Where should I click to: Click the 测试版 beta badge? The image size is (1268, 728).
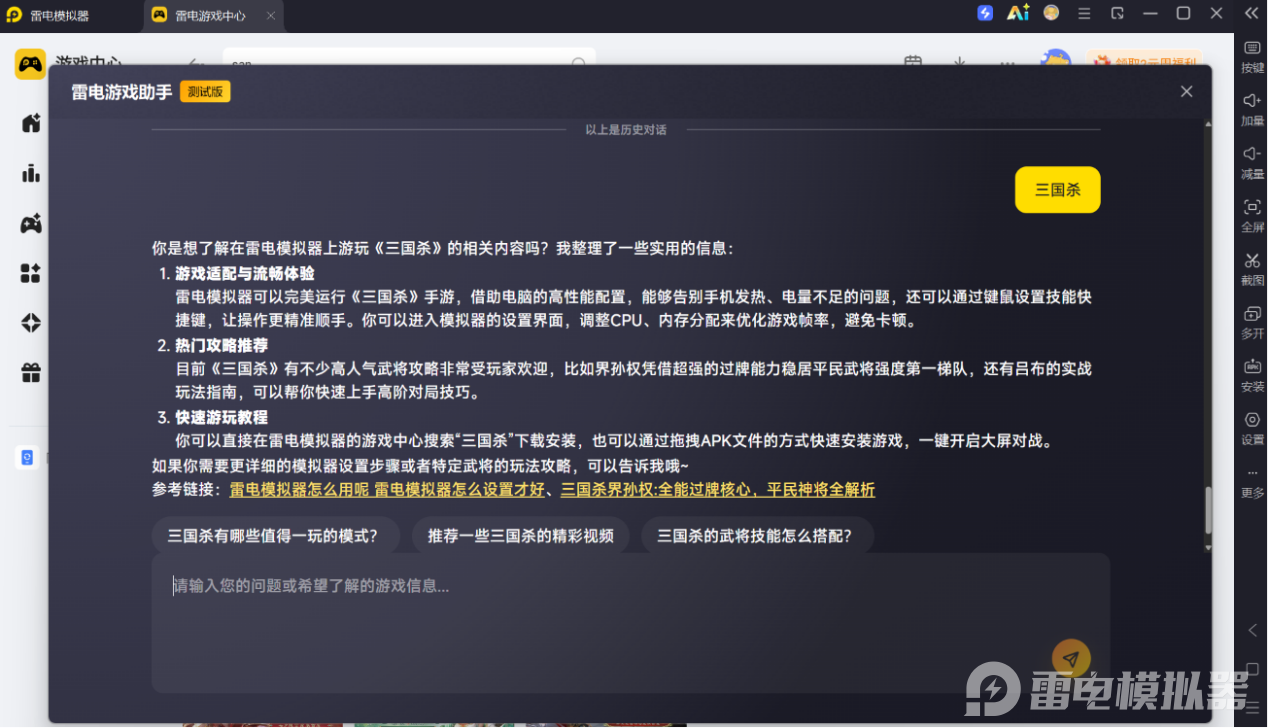205,92
